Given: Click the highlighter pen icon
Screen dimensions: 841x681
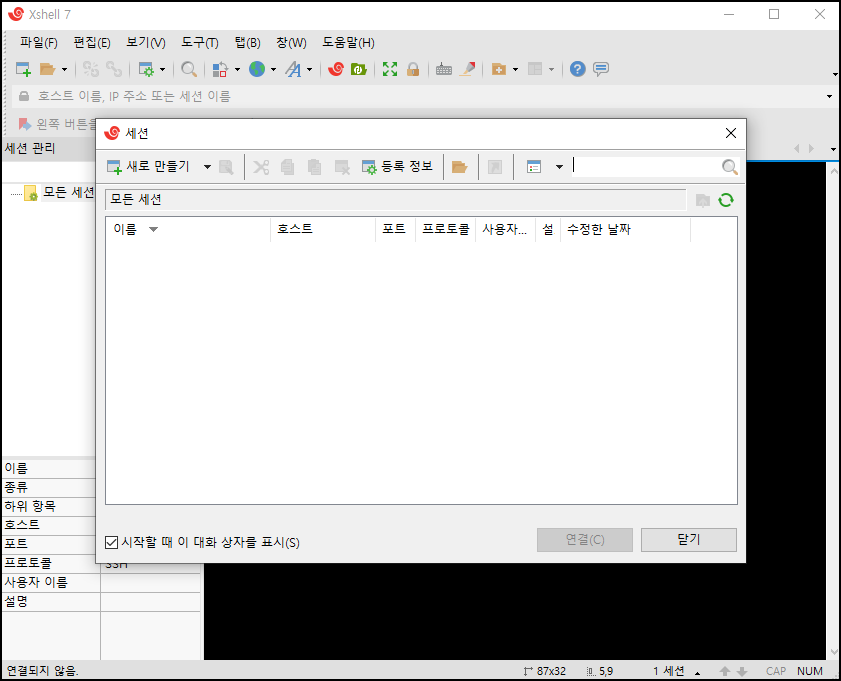Looking at the screenshot, I should pyautogui.click(x=468, y=69).
